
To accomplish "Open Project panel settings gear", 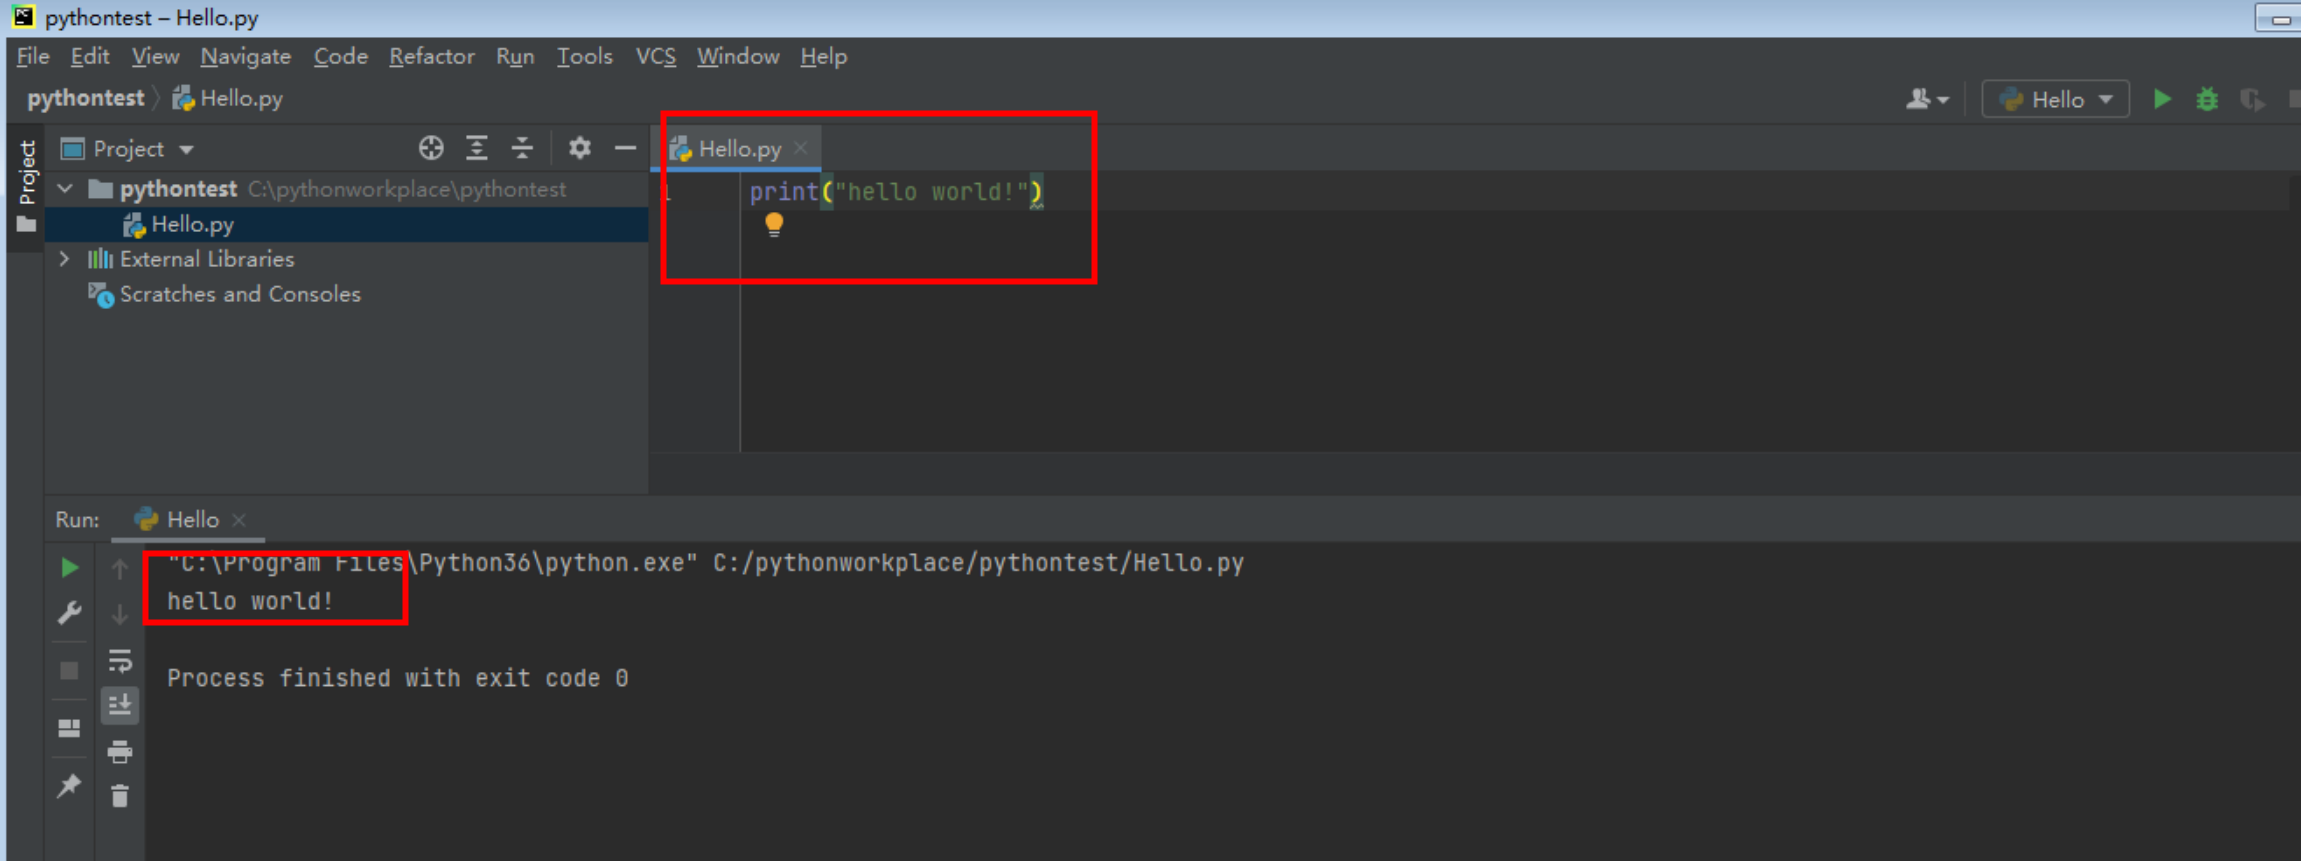I will tap(579, 148).
